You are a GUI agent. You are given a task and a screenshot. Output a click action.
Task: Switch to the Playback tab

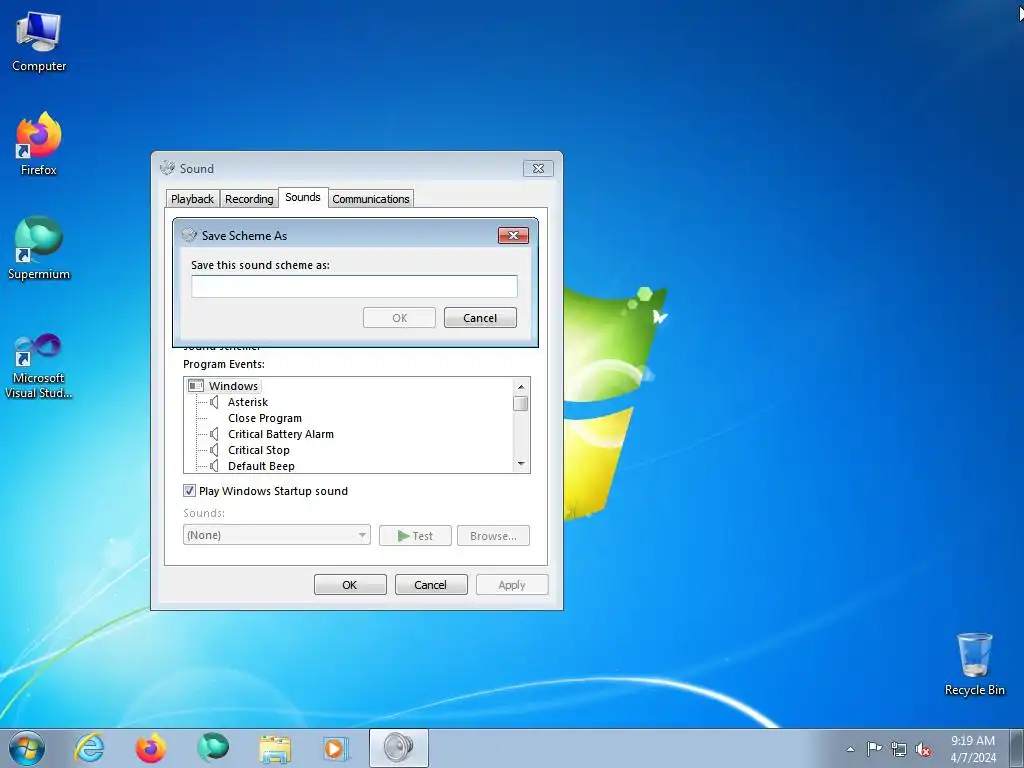tap(192, 199)
